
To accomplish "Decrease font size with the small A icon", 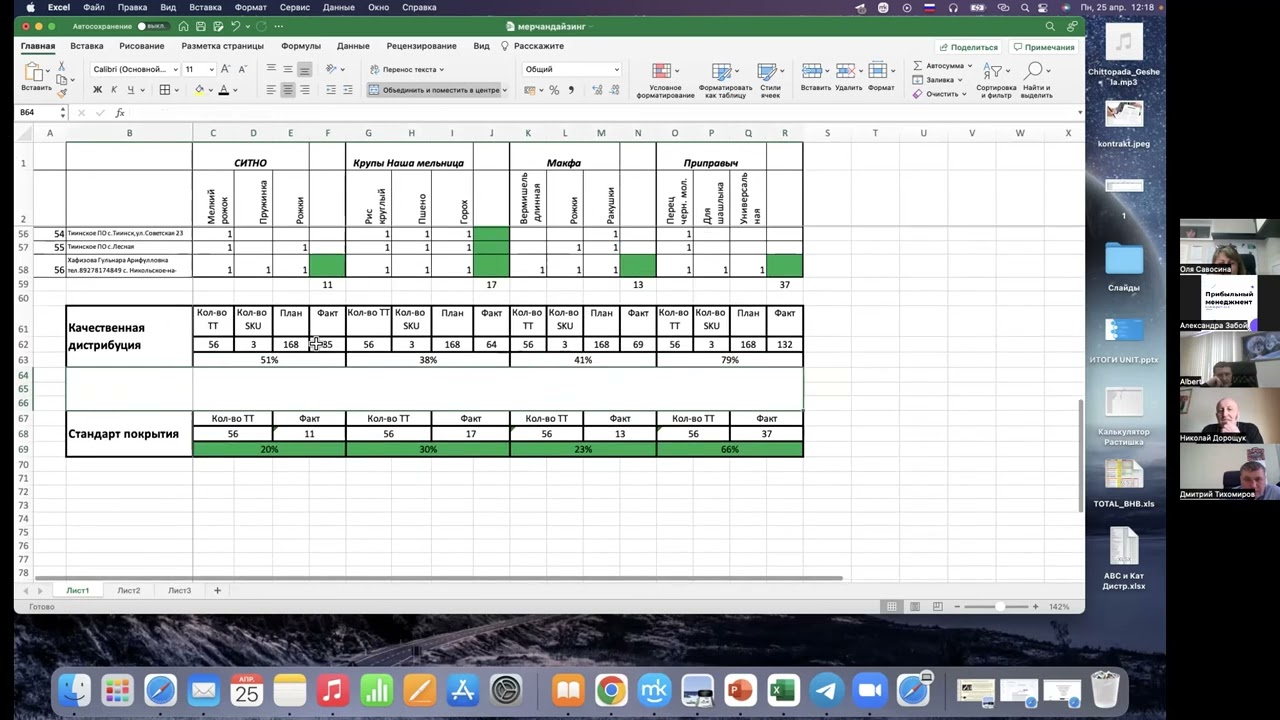I will pos(243,69).
